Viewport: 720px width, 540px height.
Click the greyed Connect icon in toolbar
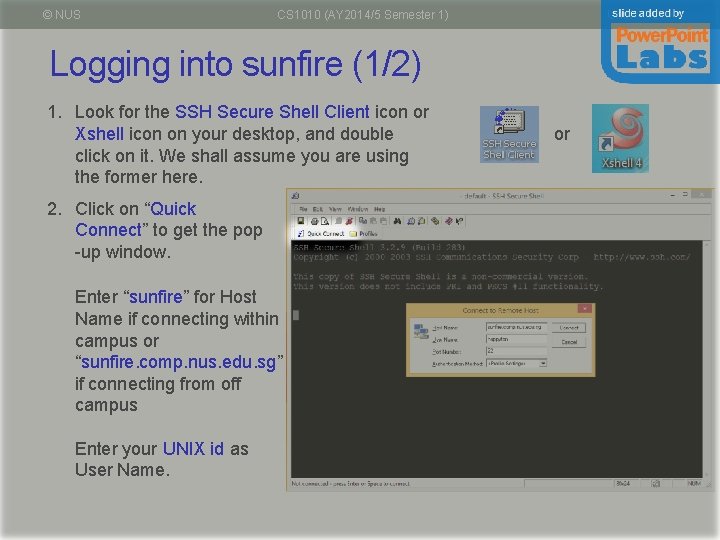point(339,221)
